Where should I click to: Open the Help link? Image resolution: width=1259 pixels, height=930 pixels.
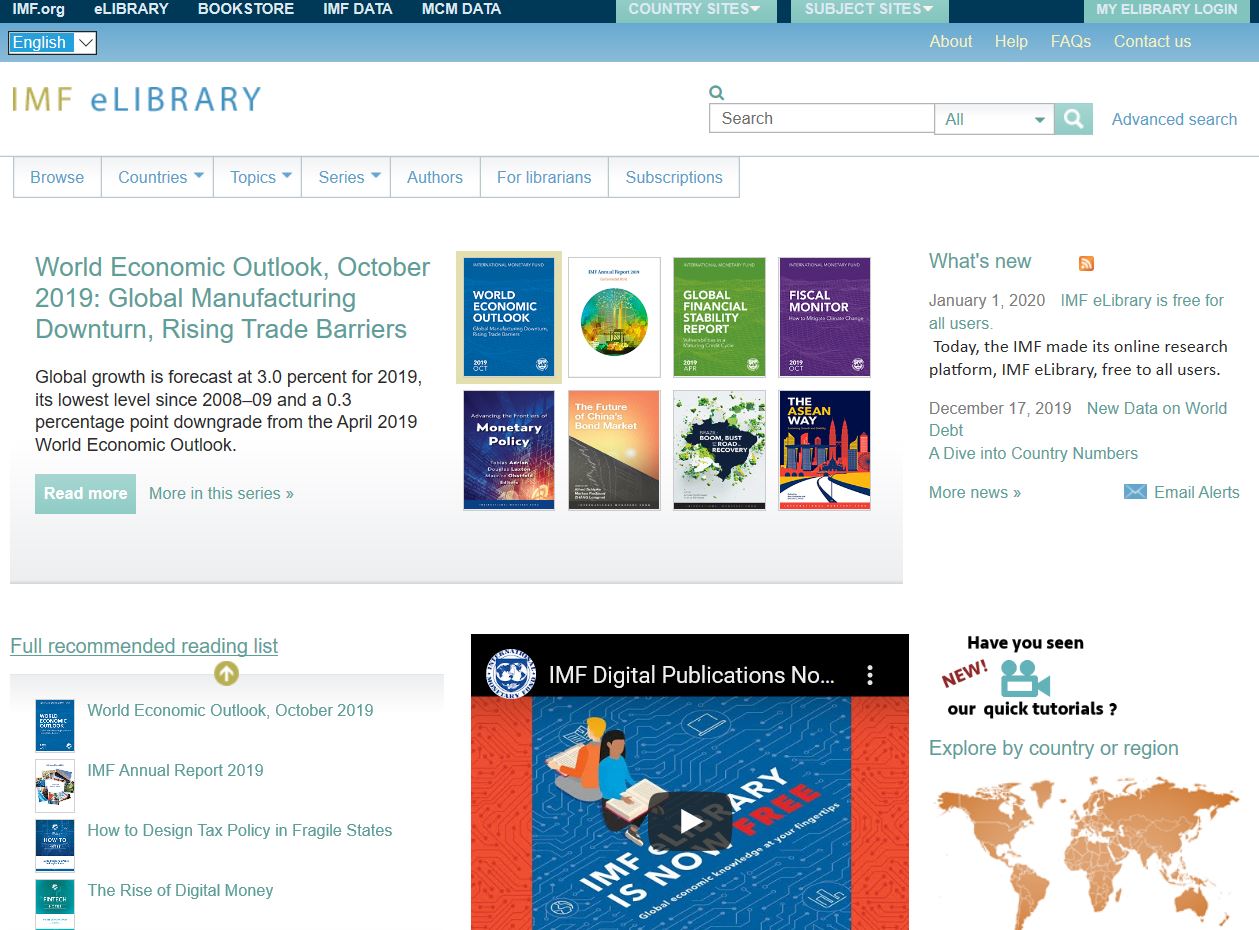click(1011, 41)
